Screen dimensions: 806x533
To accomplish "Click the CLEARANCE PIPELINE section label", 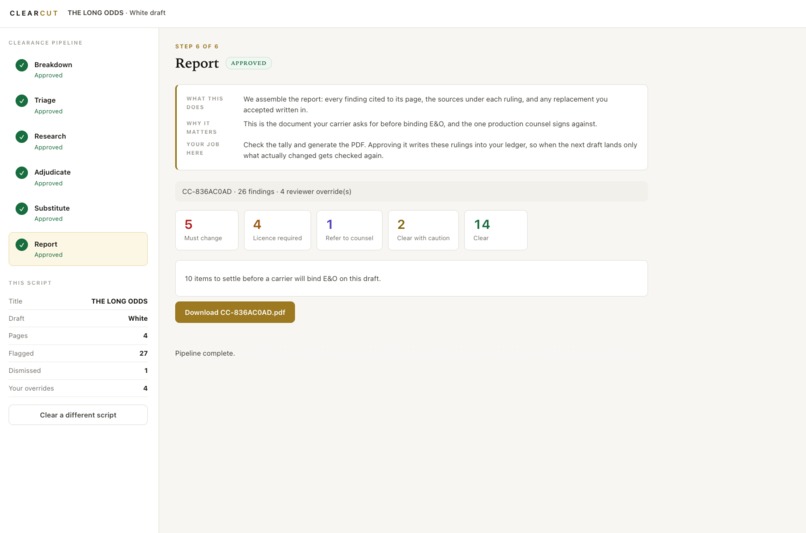I will point(45,43).
